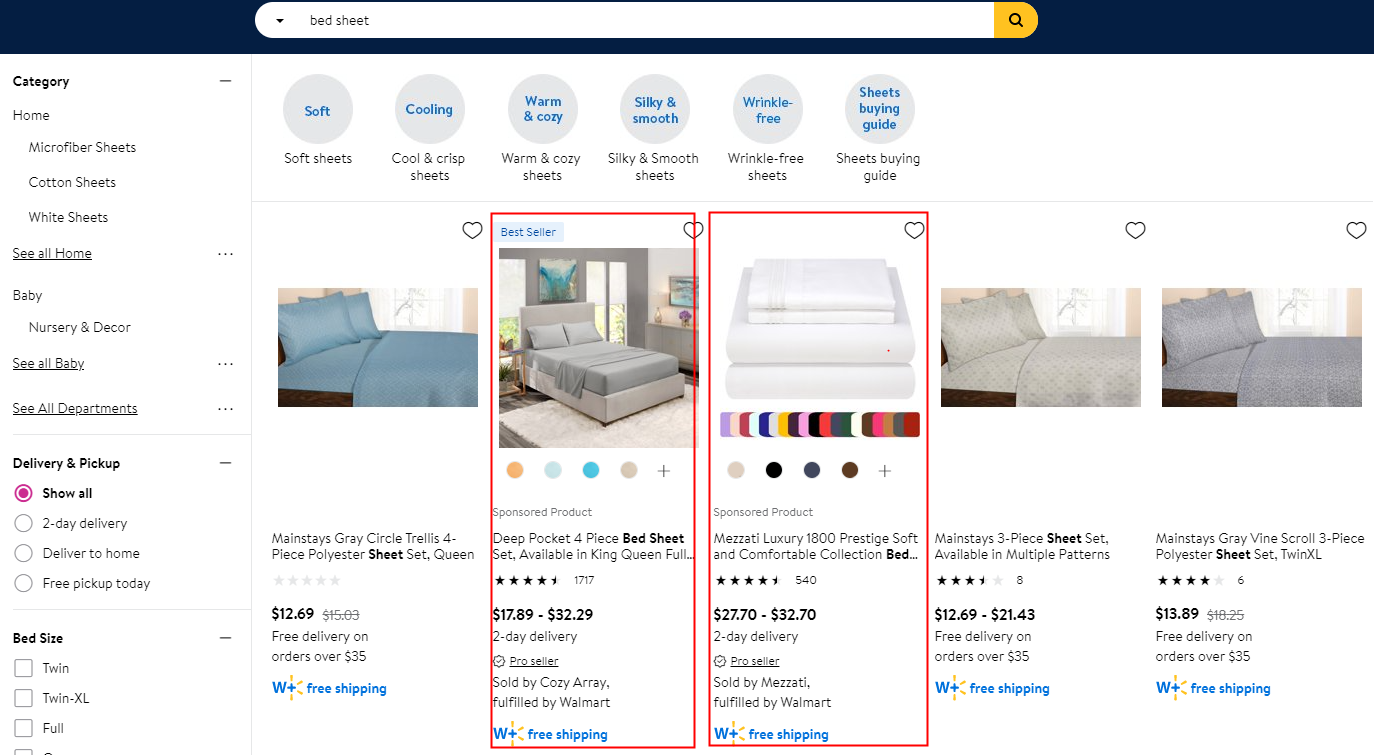
Task: Pick the teal color swatch on Deep Pocket sheets
Action: (590, 469)
